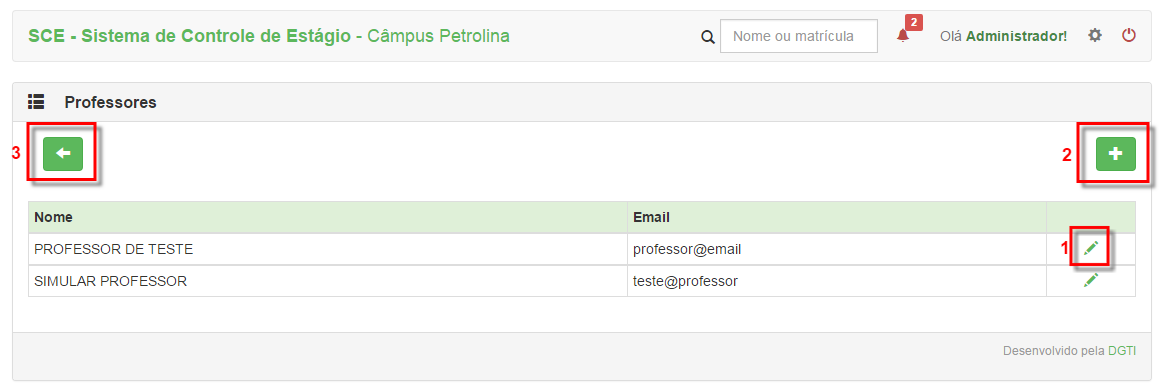Click the magnifying glass search icon
This screenshot has height=390, width=1167.
(708, 36)
